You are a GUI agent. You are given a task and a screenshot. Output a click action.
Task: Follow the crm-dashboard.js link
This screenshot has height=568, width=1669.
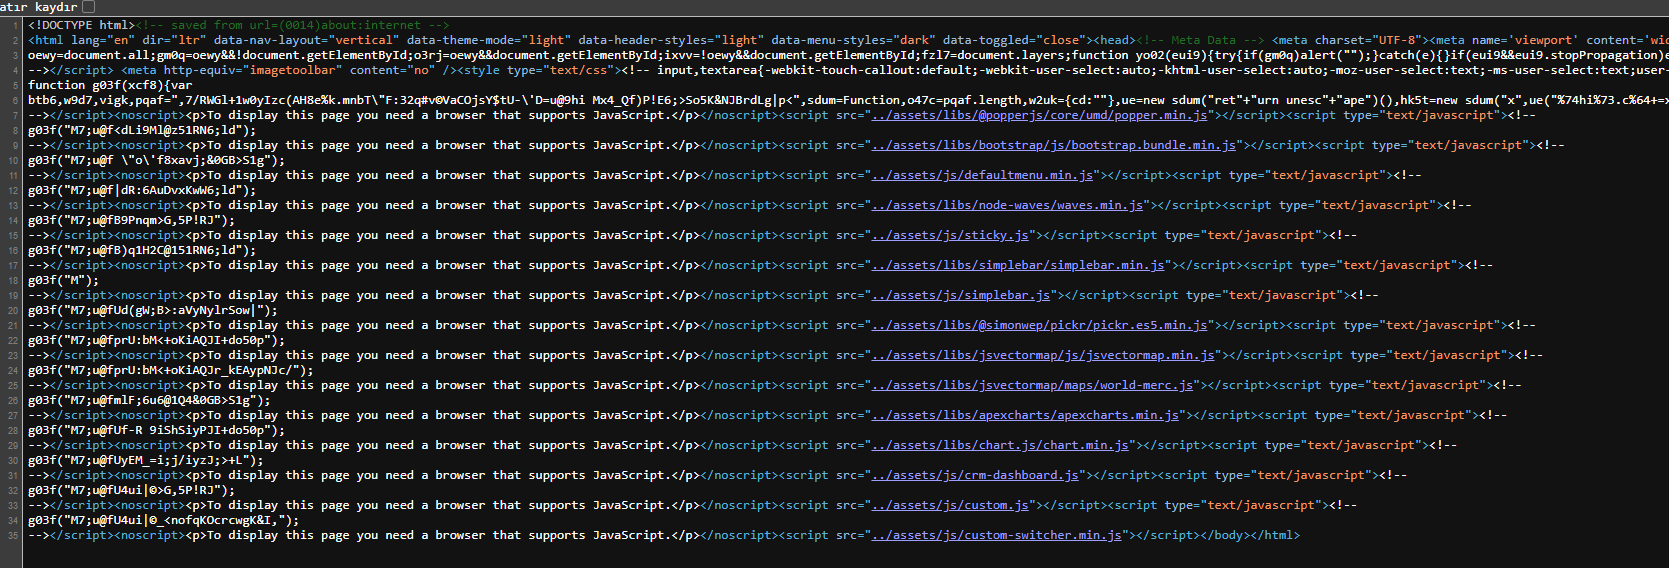pos(976,475)
